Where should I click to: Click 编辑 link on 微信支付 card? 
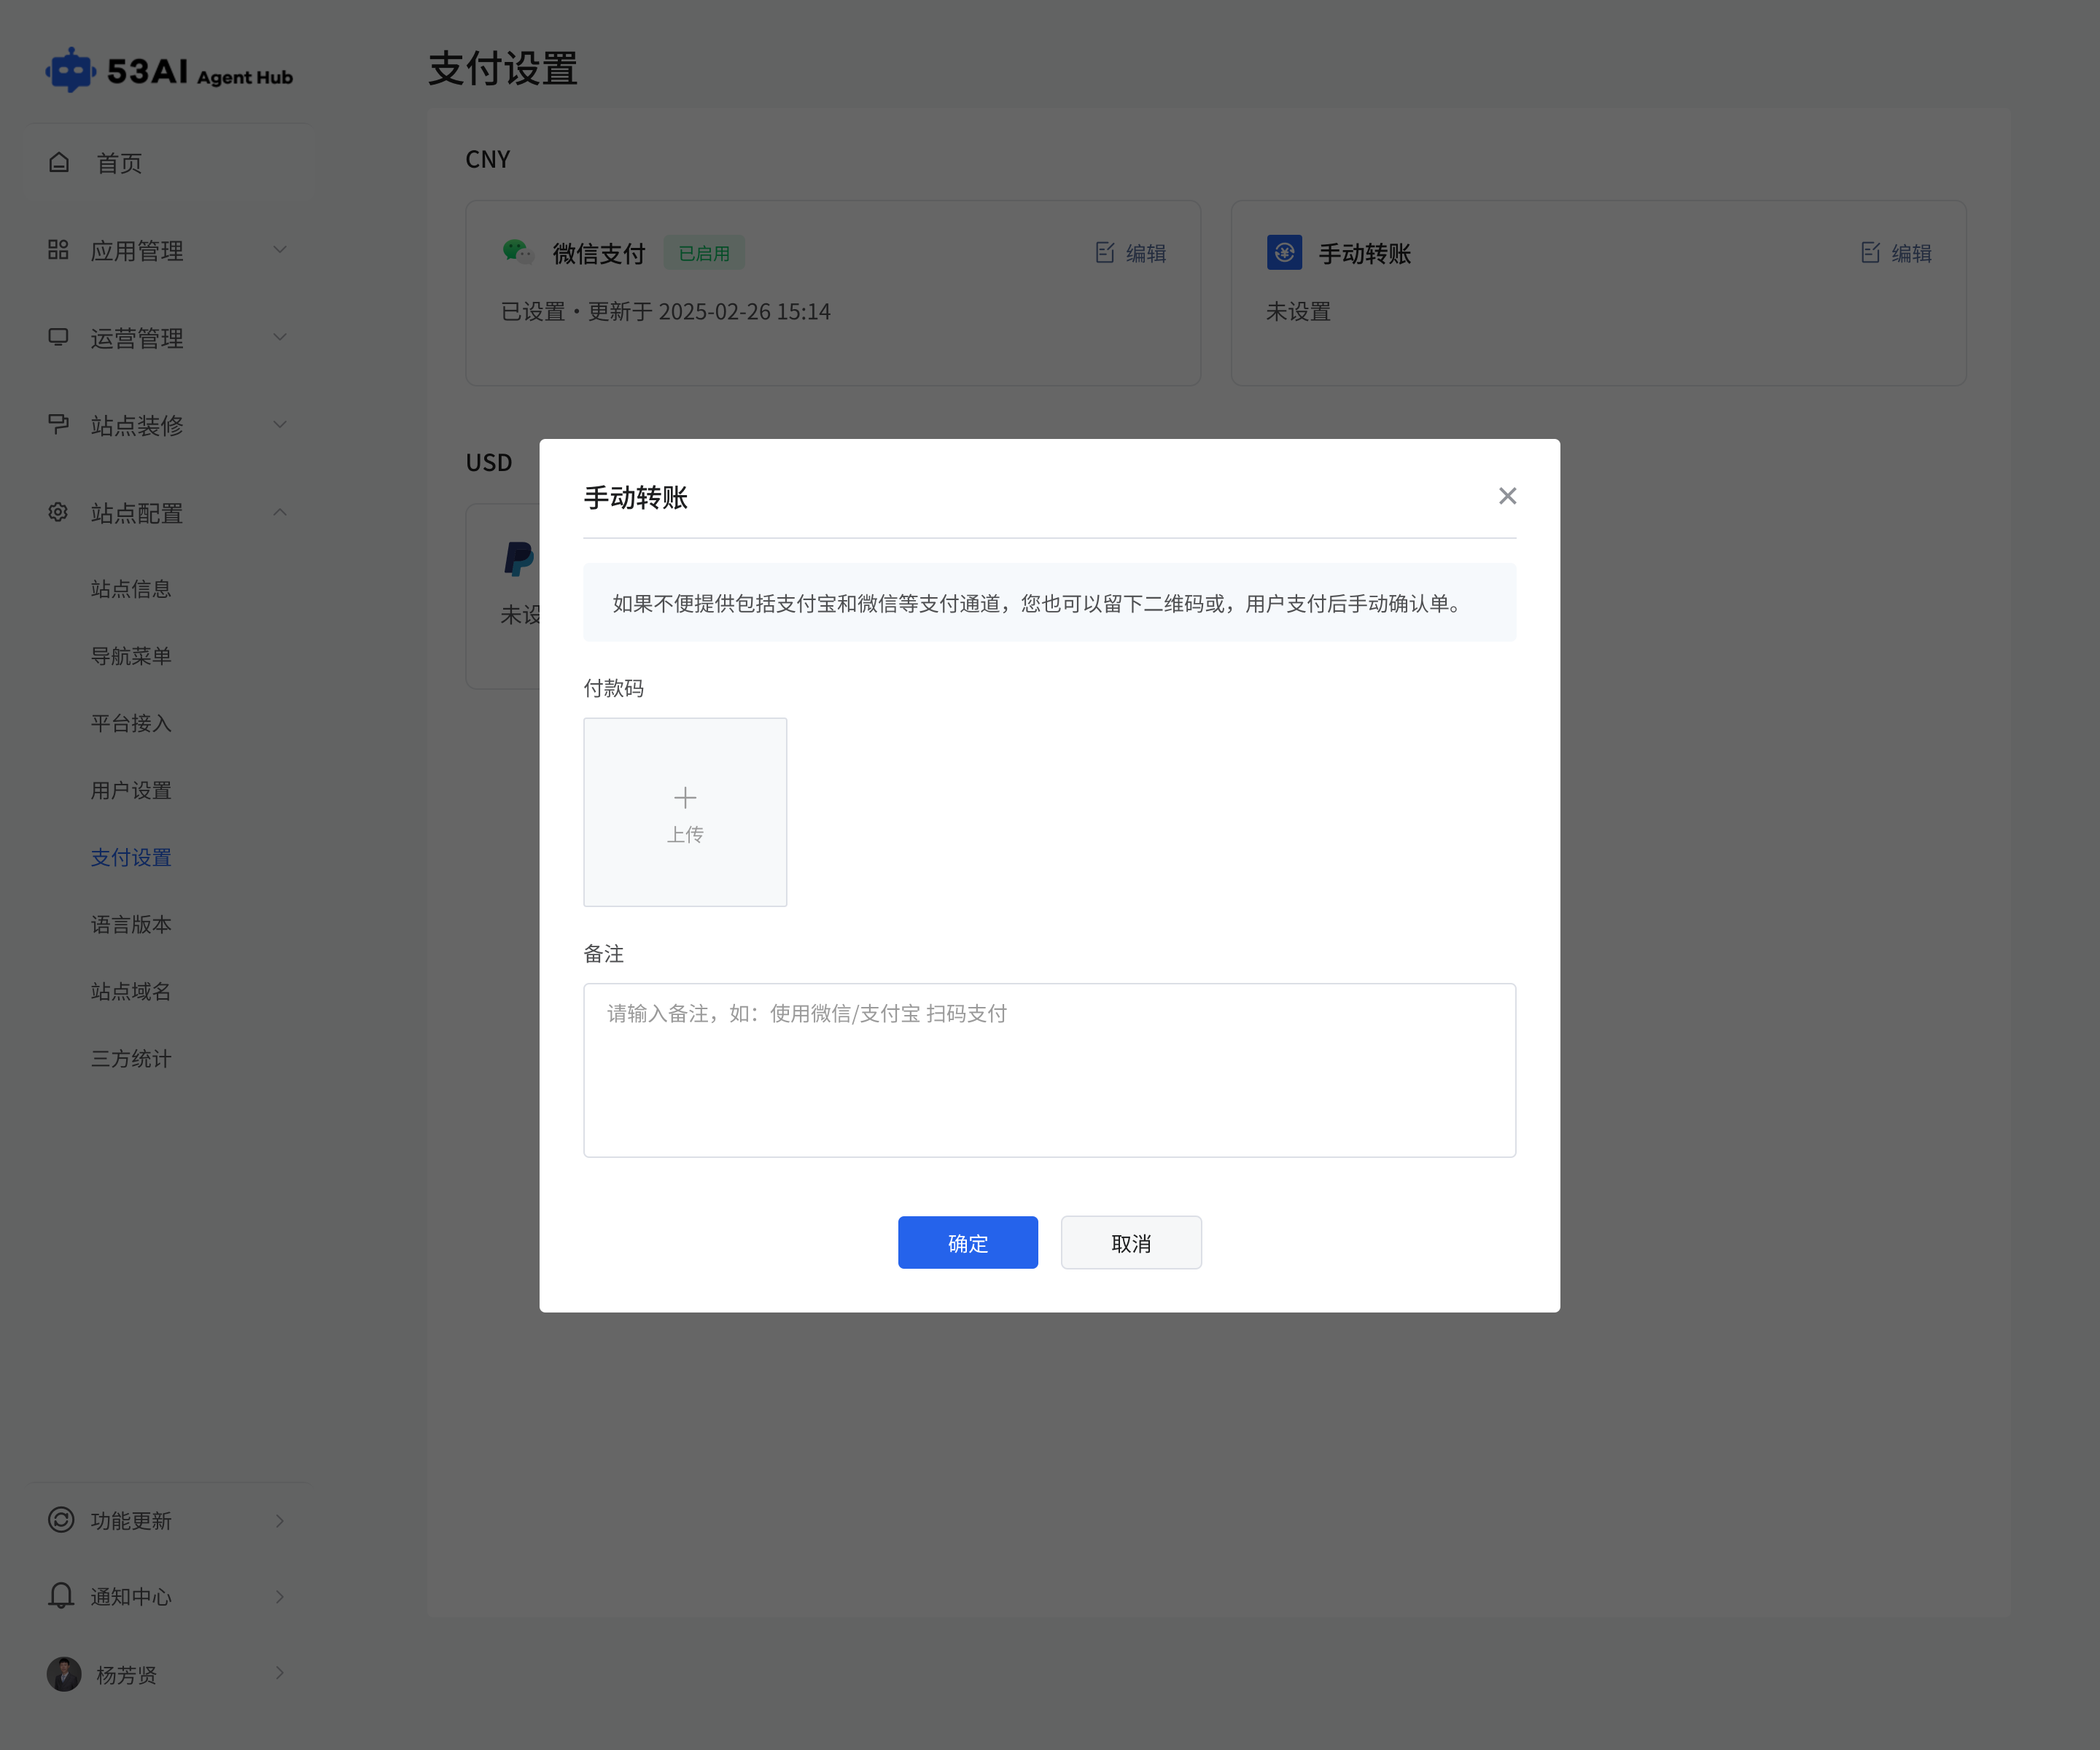click(x=1146, y=253)
